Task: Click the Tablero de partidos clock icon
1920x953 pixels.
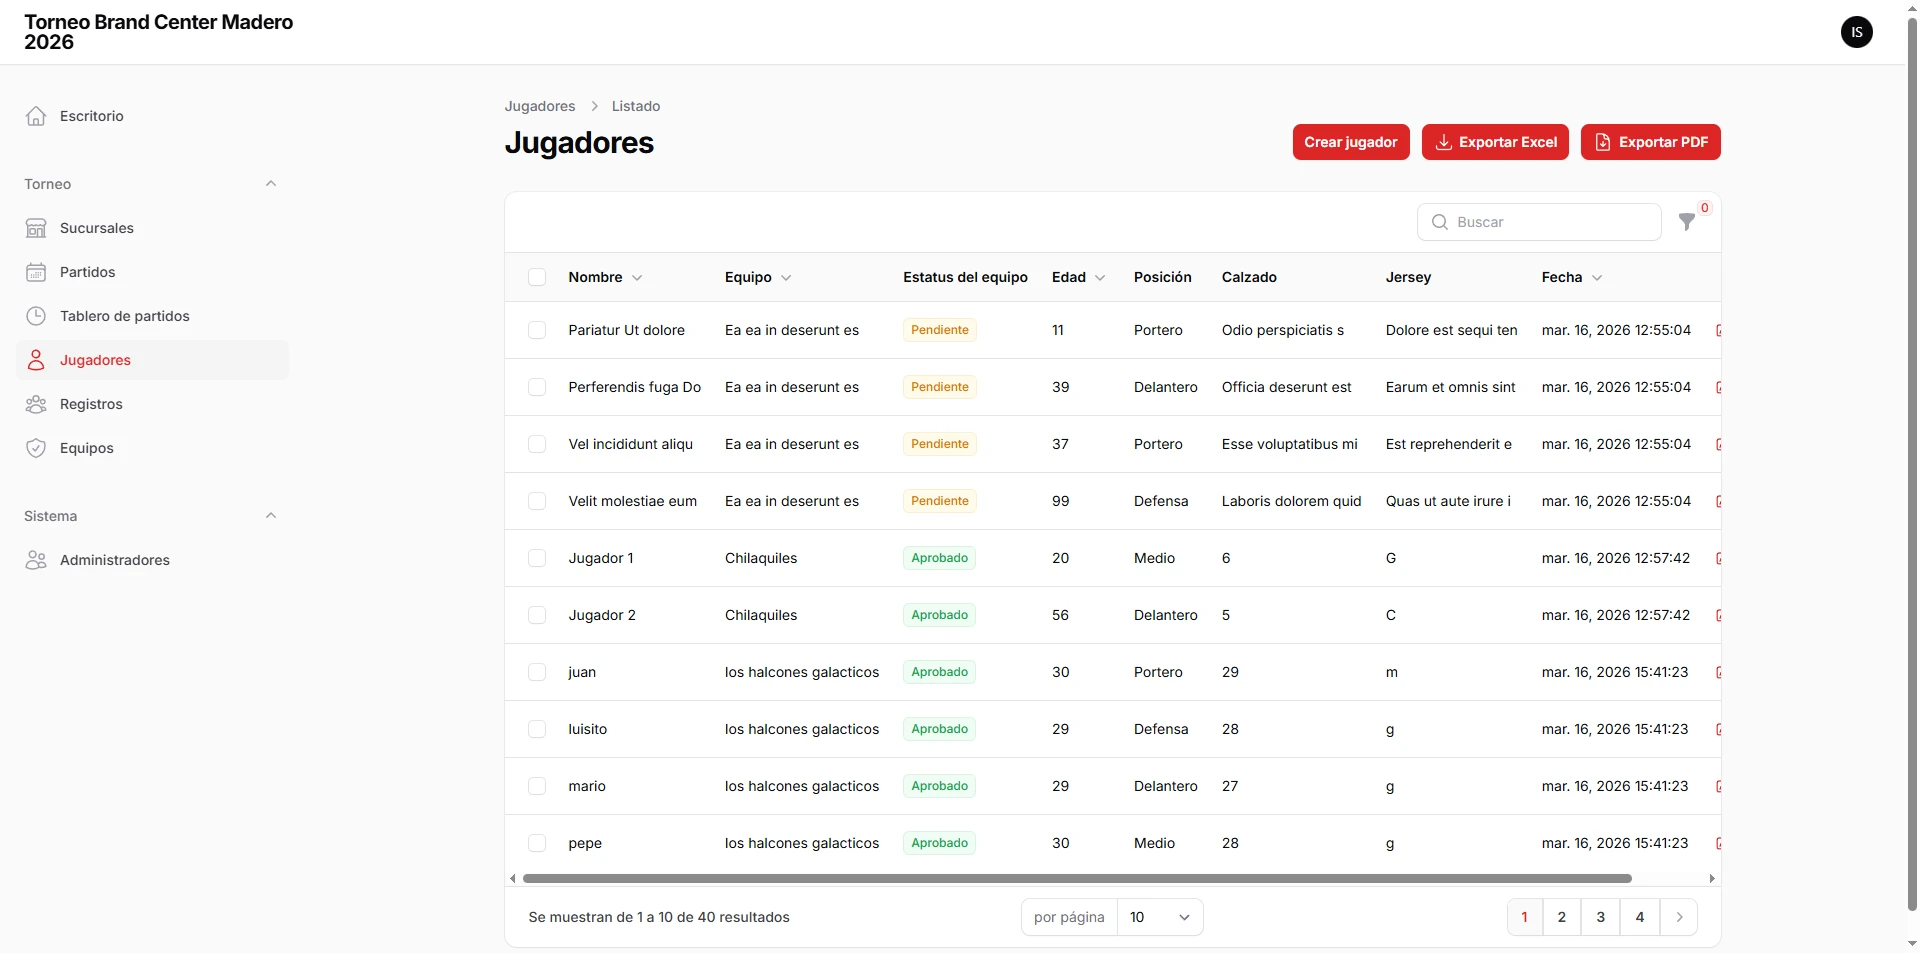Action: pos(36,316)
